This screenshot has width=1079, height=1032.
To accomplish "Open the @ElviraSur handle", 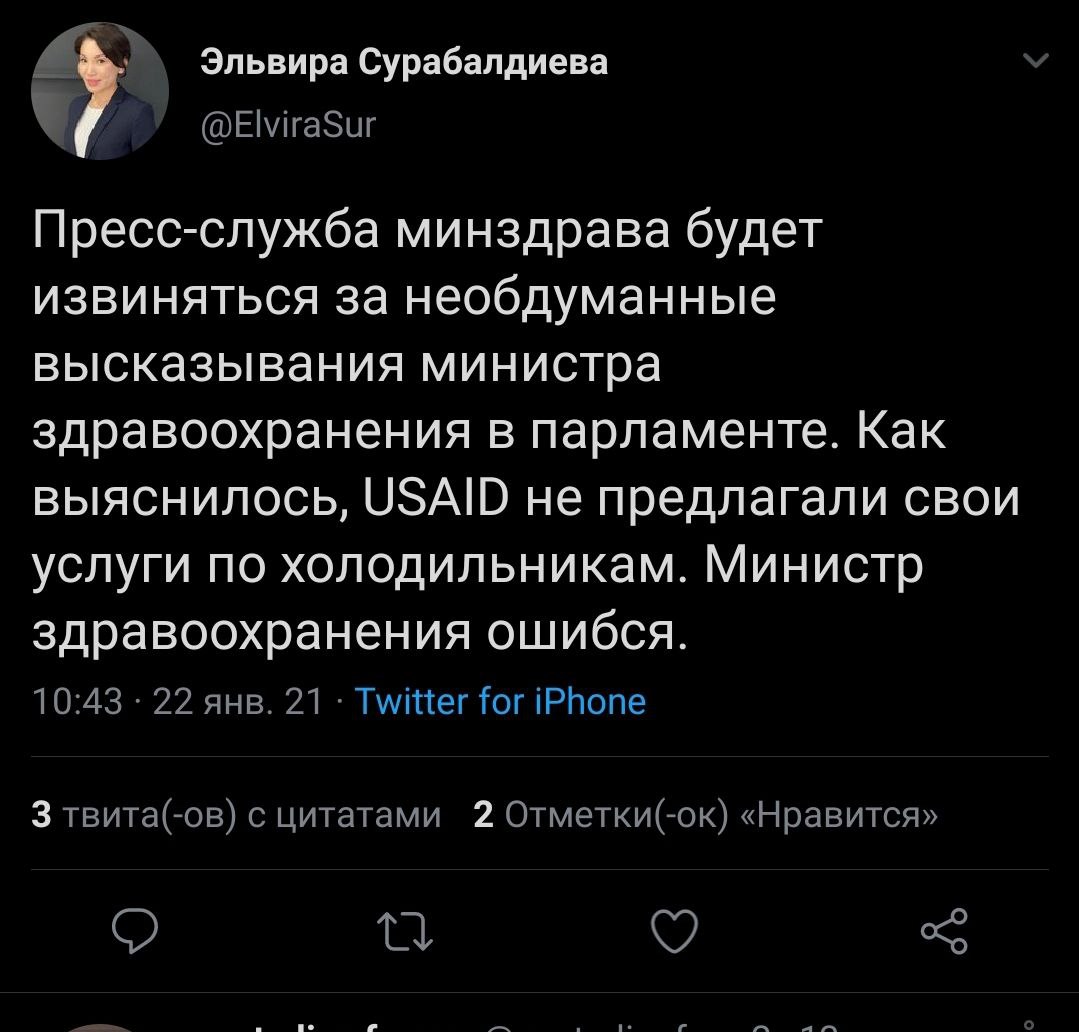I will [289, 125].
